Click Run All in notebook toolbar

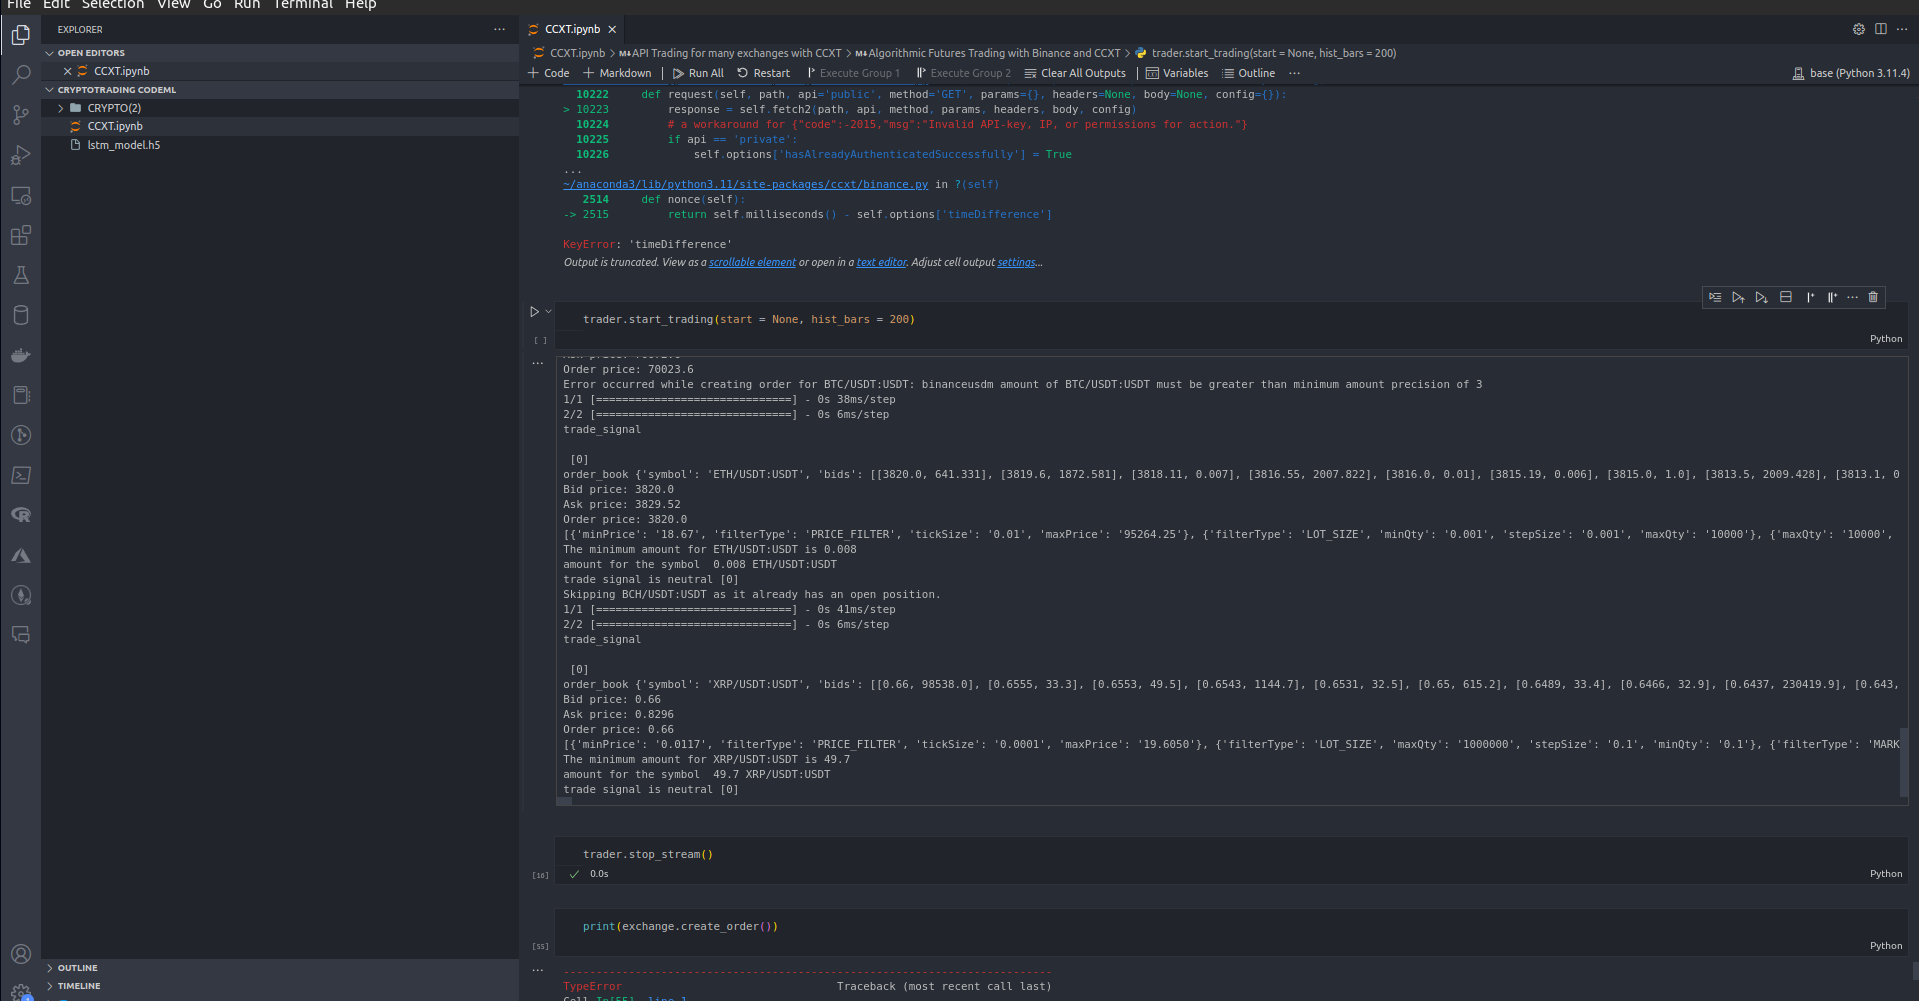point(698,73)
